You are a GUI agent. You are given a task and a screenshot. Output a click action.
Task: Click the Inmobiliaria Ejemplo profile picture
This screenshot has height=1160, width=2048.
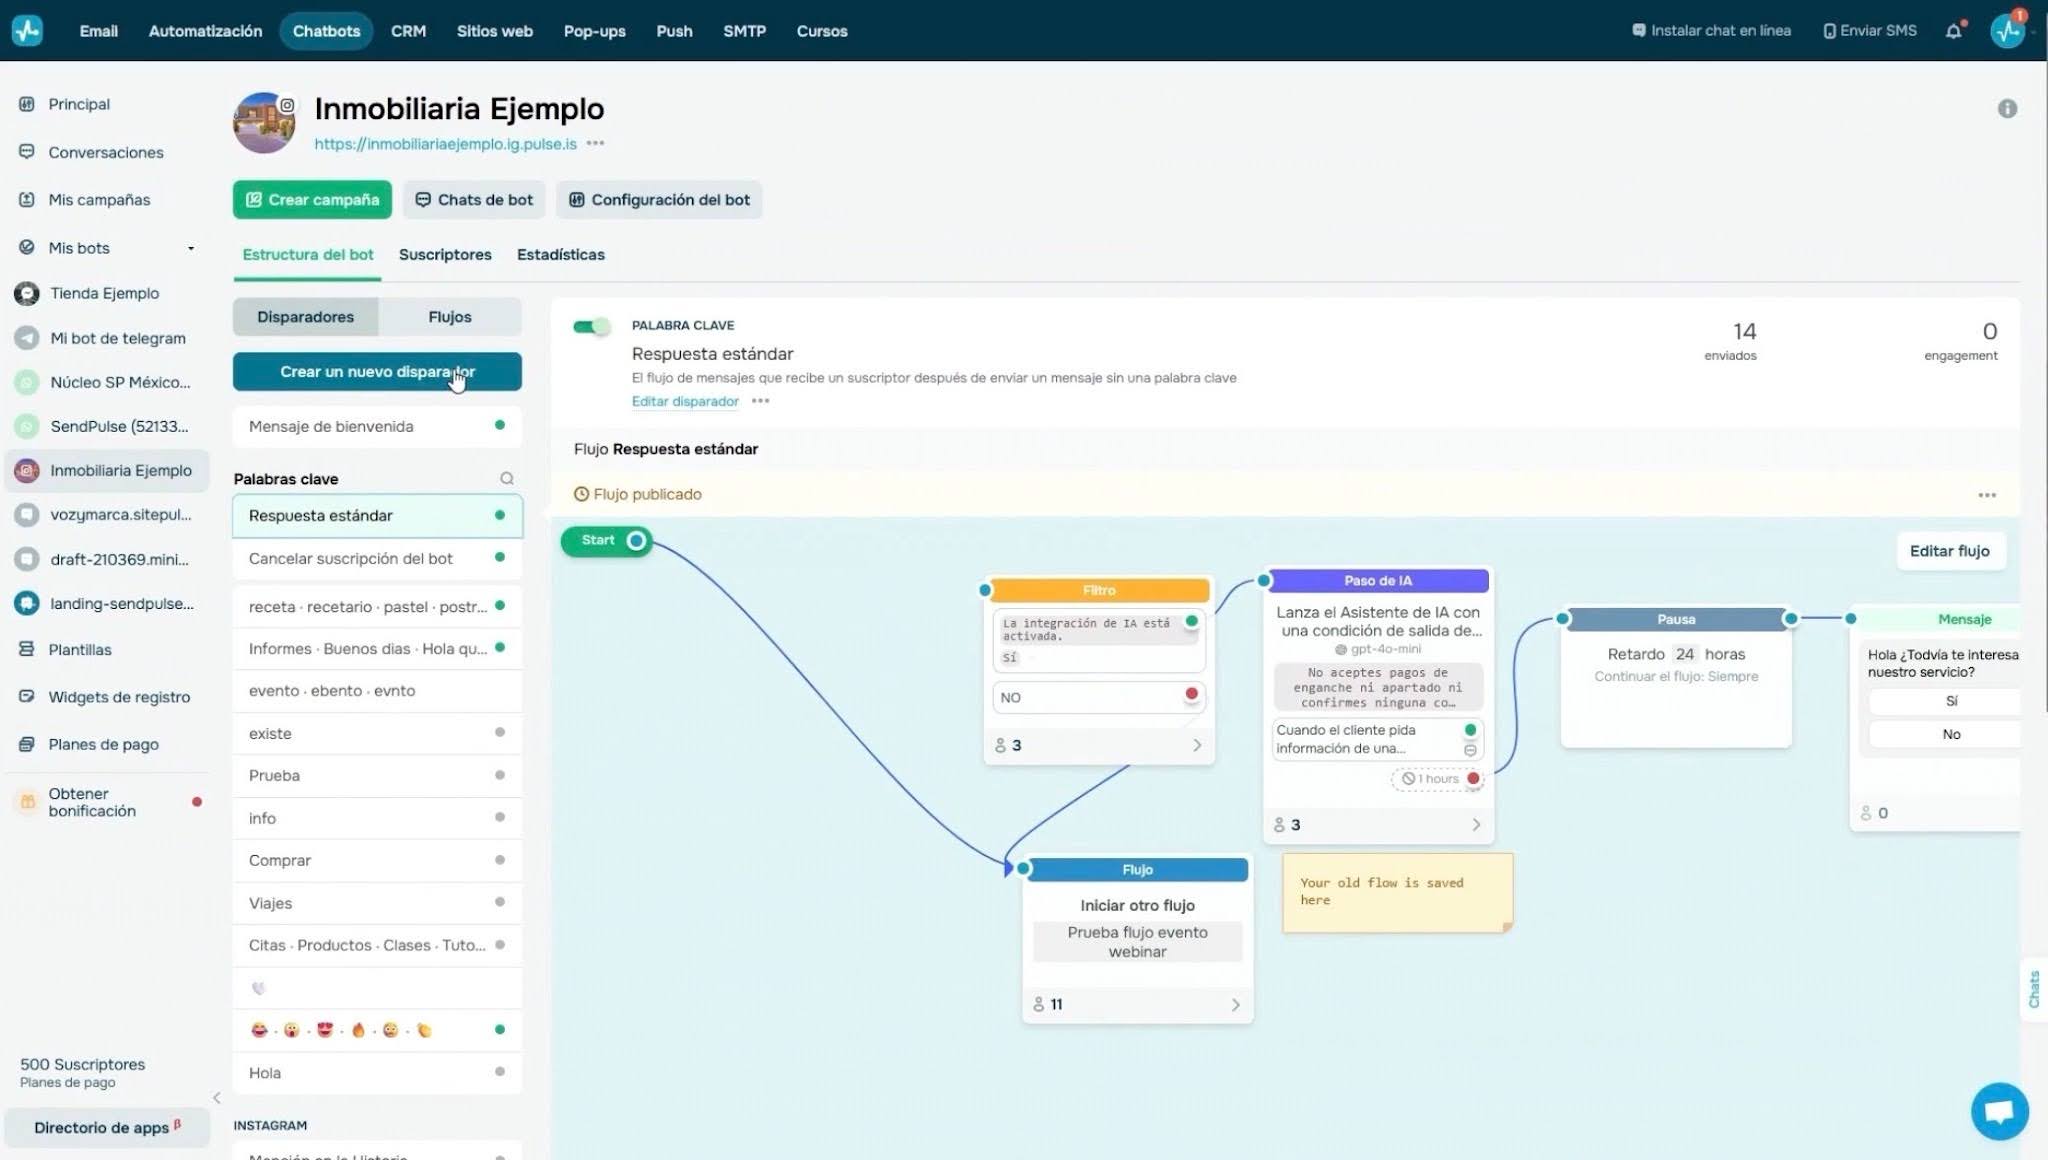pyautogui.click(x=264, y=123)
